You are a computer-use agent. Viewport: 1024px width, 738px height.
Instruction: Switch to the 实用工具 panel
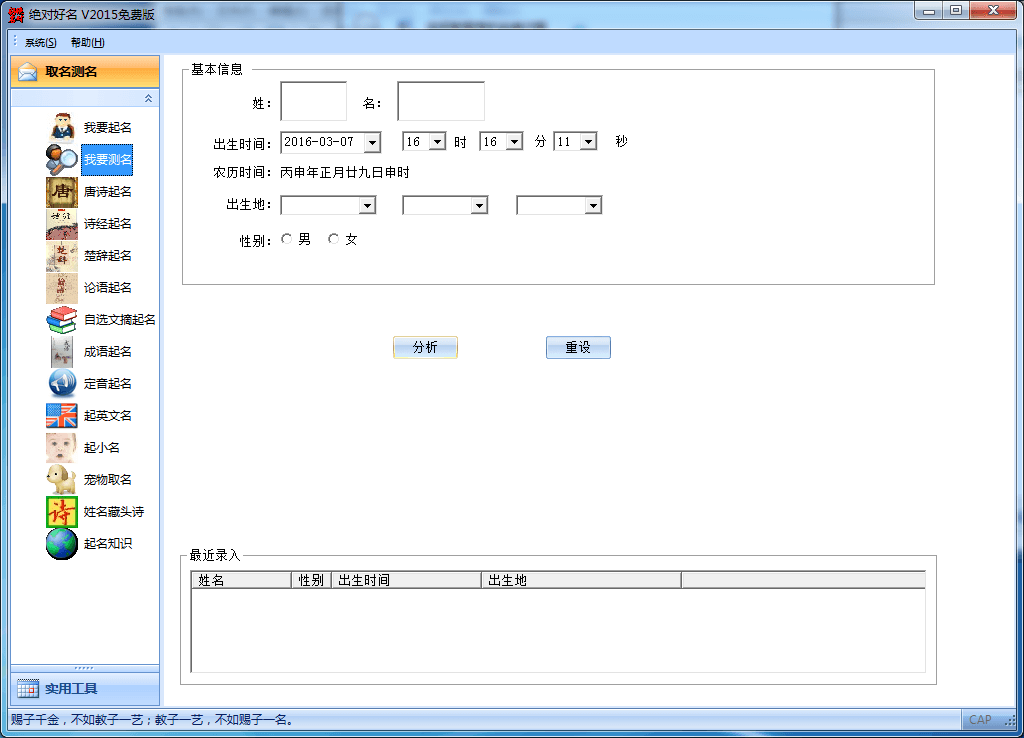click(84, 689)
